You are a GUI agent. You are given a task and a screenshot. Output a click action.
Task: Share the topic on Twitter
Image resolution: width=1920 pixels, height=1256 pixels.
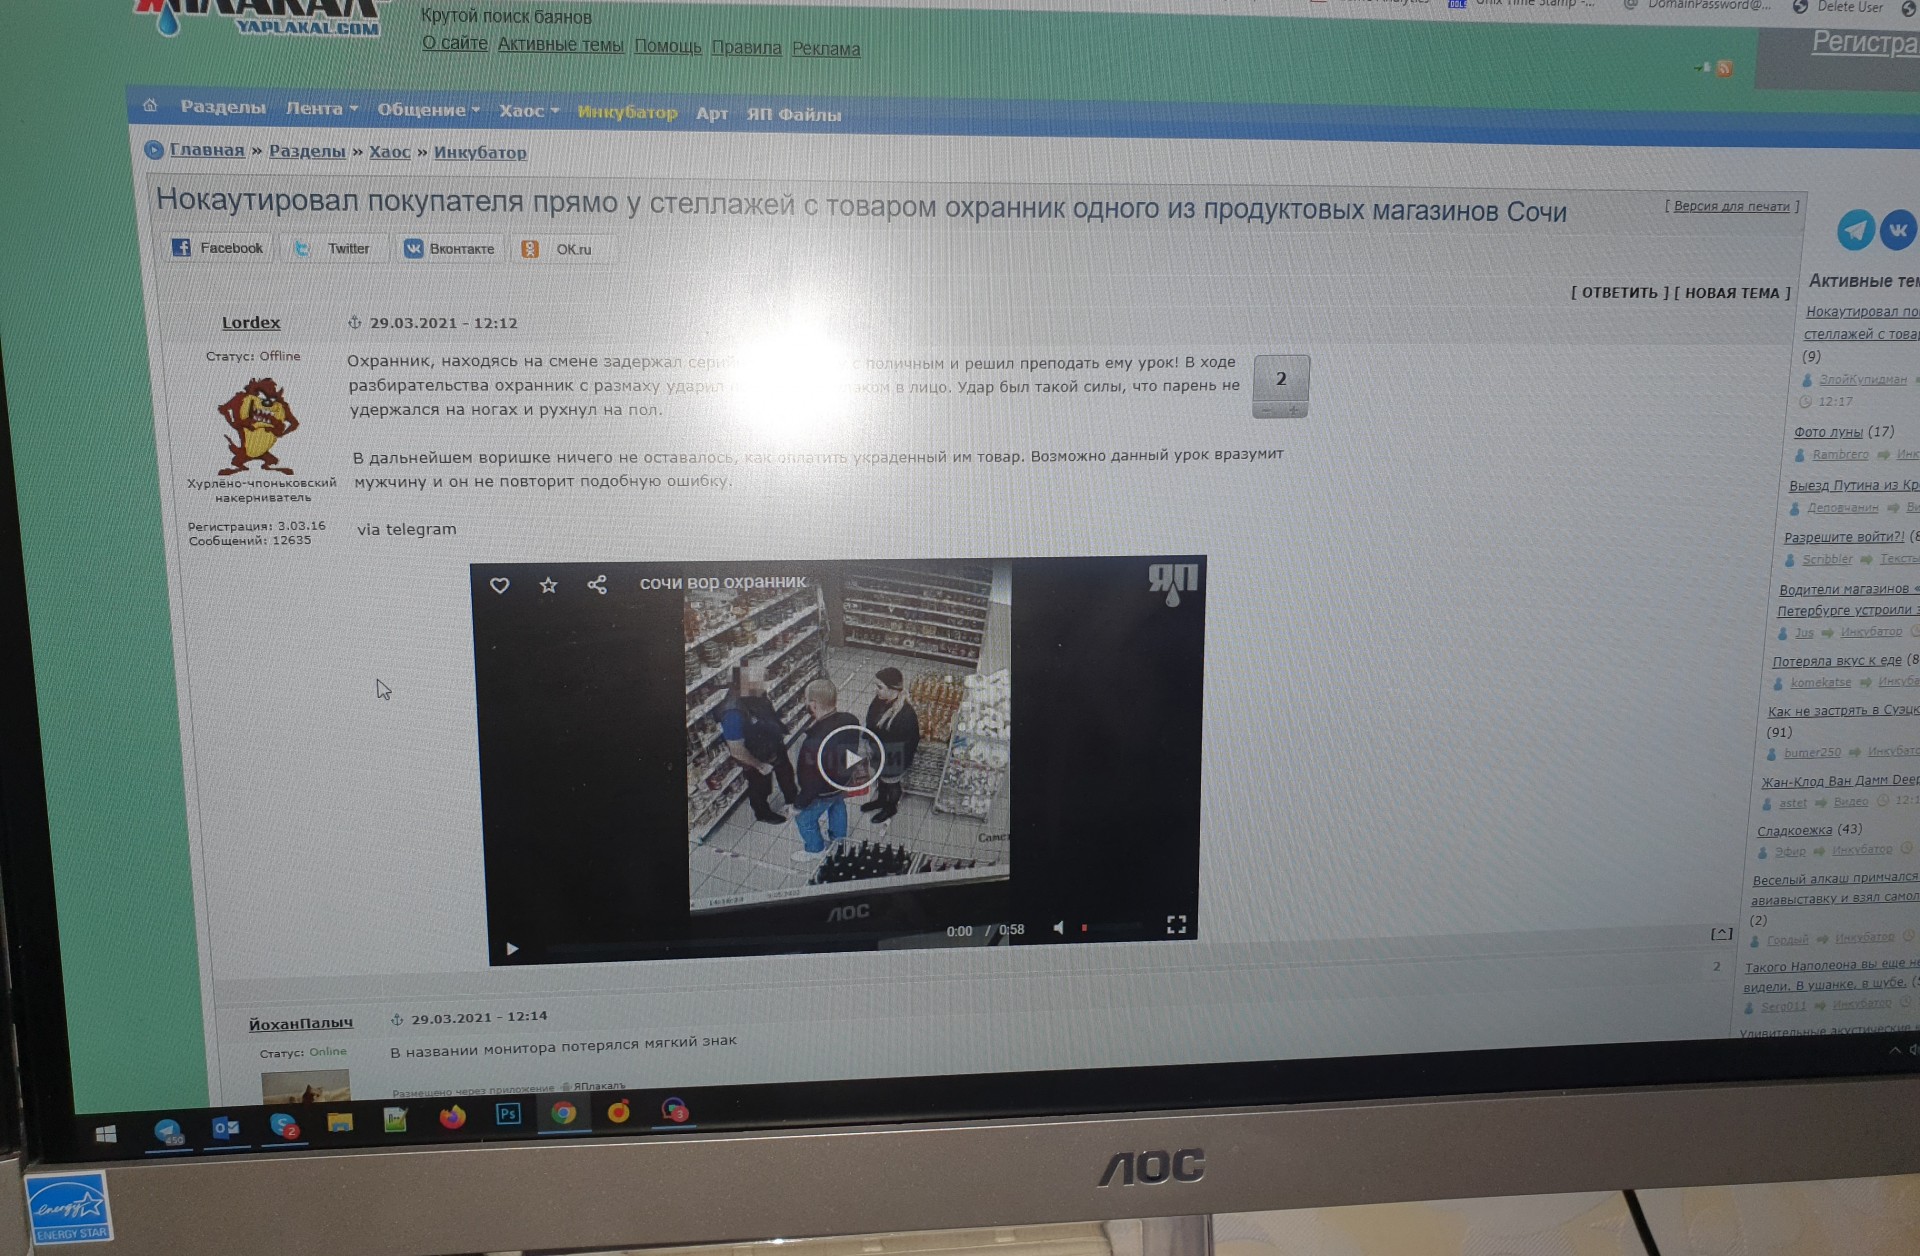point(334,248)
